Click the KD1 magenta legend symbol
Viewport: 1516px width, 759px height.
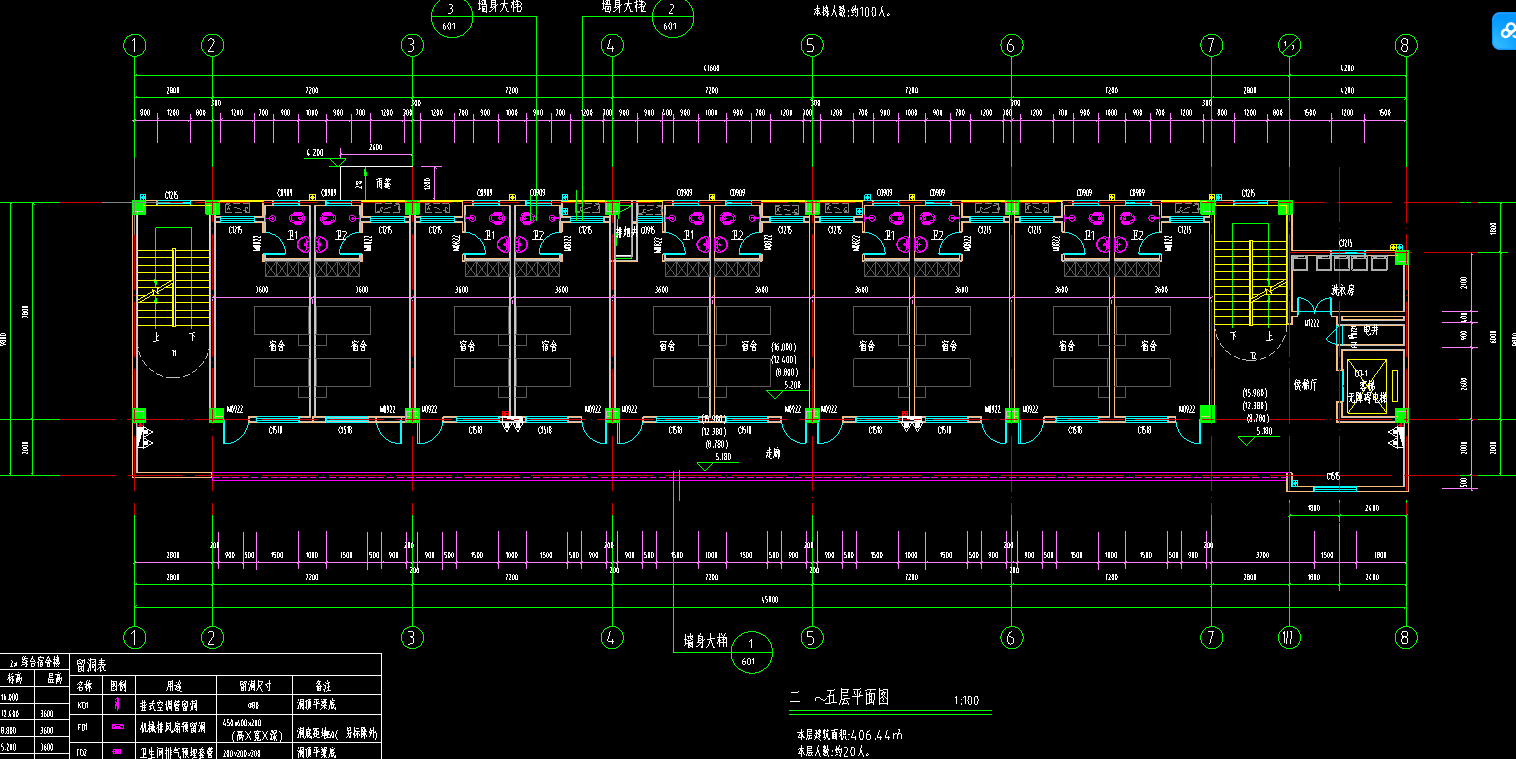[x=118, y=704]
